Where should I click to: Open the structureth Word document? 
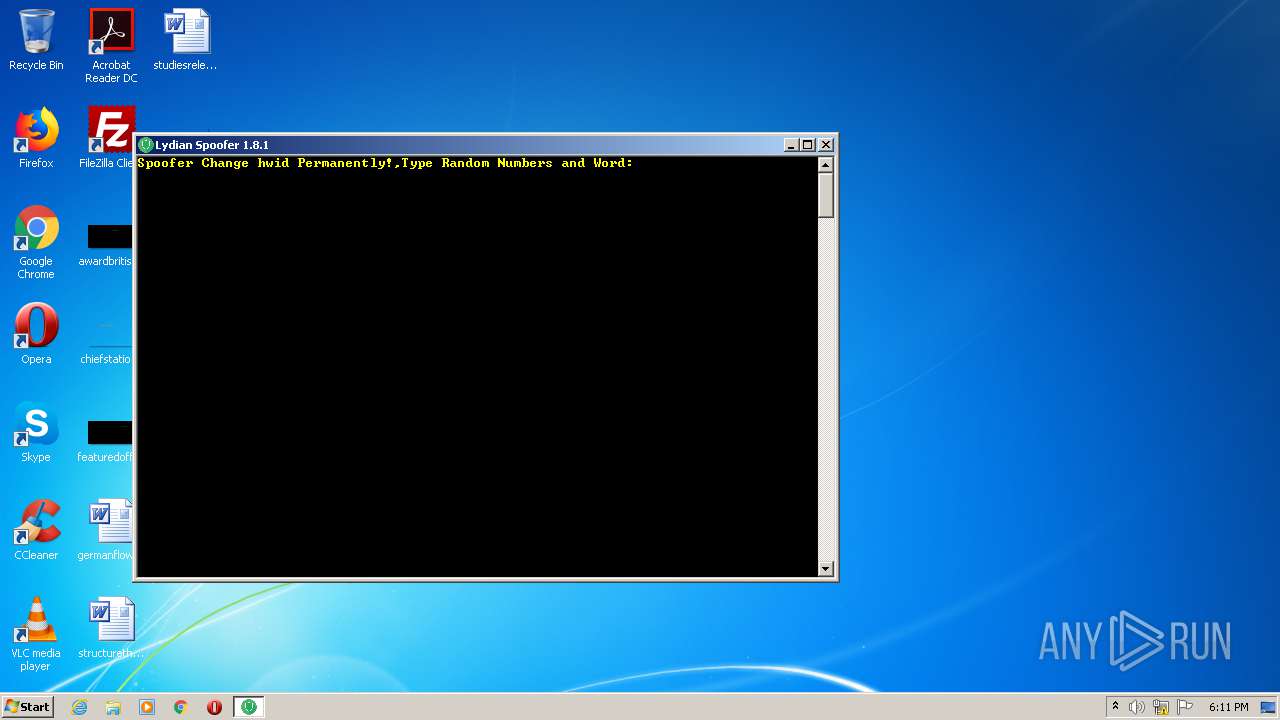pyautogui.click(x=110, y=628)
